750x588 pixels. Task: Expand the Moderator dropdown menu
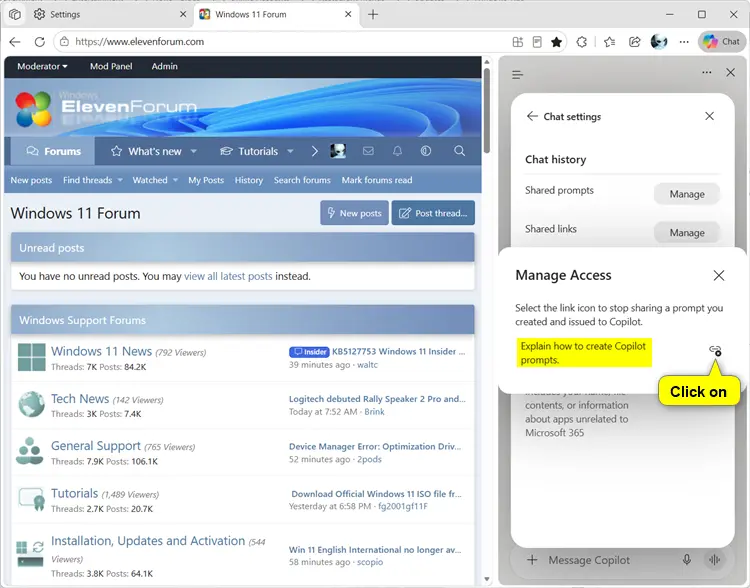click(x=42, y=67)
